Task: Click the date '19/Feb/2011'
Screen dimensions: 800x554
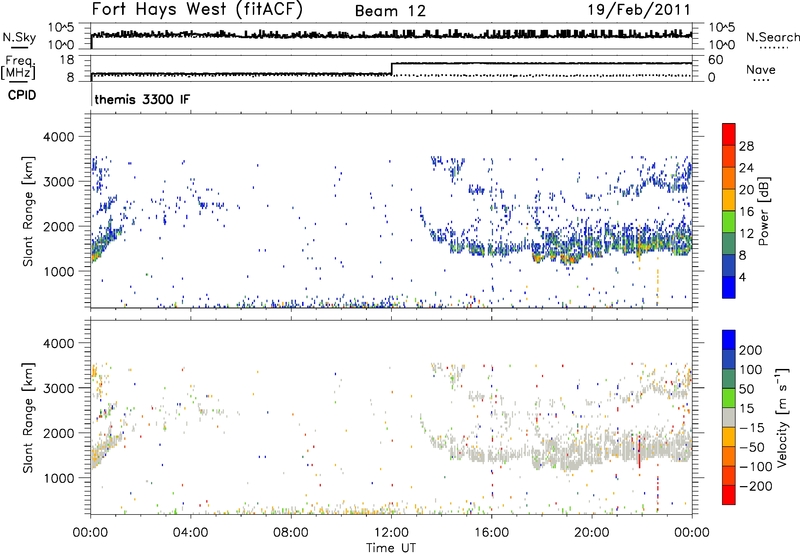Action: [639, 9]
